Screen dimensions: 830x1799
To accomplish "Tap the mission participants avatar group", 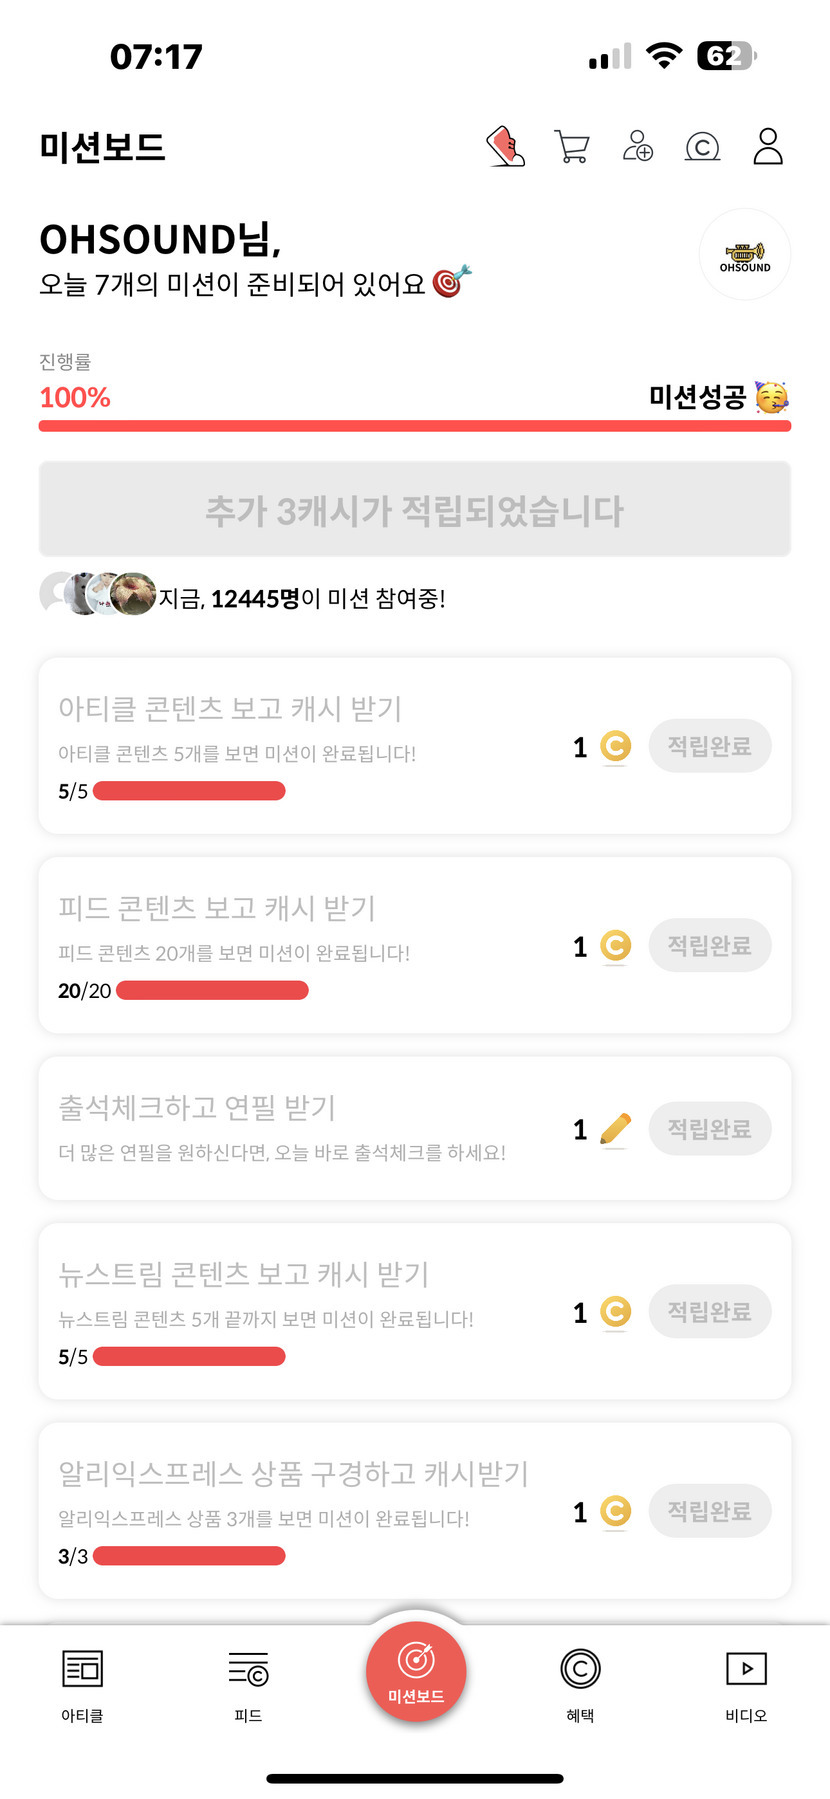I will point(98,594).
